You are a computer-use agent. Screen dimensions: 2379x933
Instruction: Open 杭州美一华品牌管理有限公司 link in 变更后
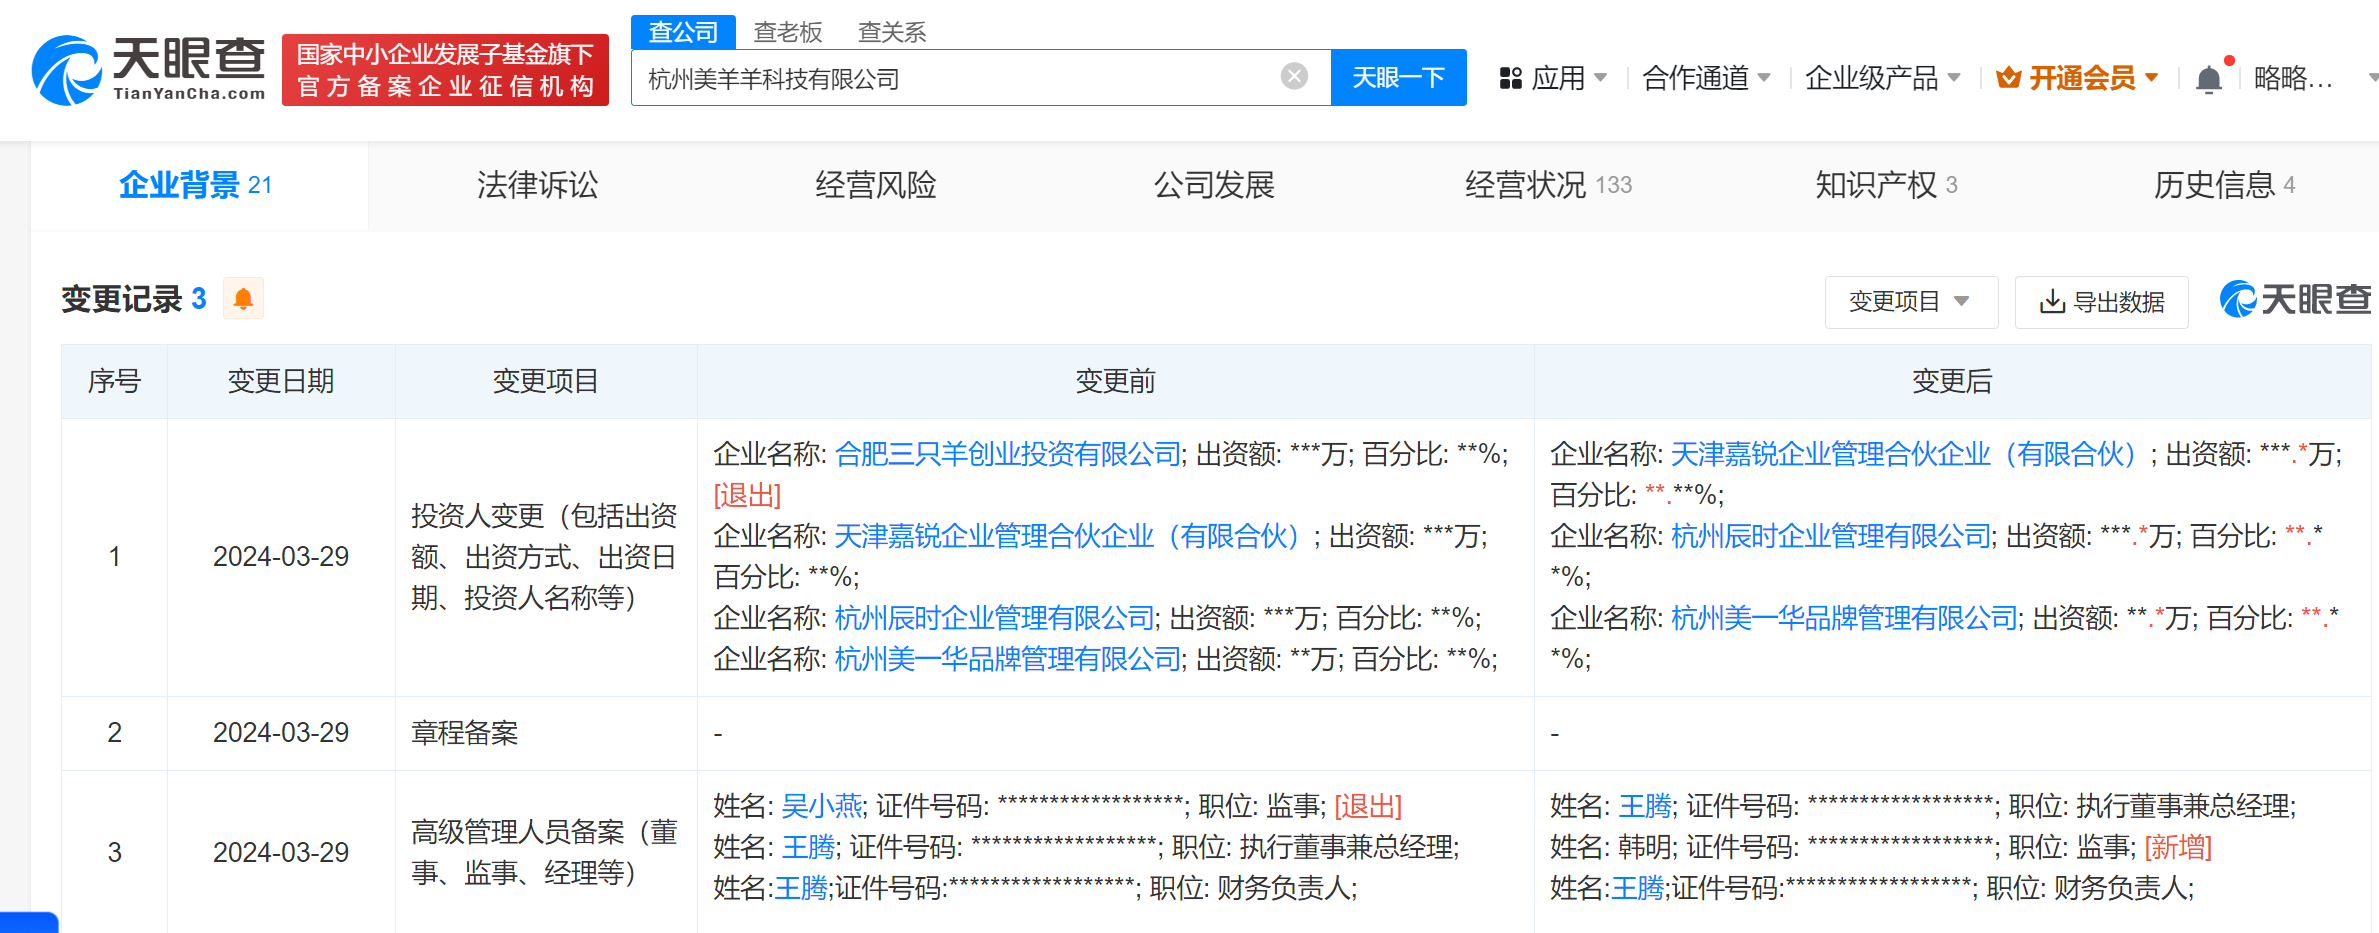1844,618
